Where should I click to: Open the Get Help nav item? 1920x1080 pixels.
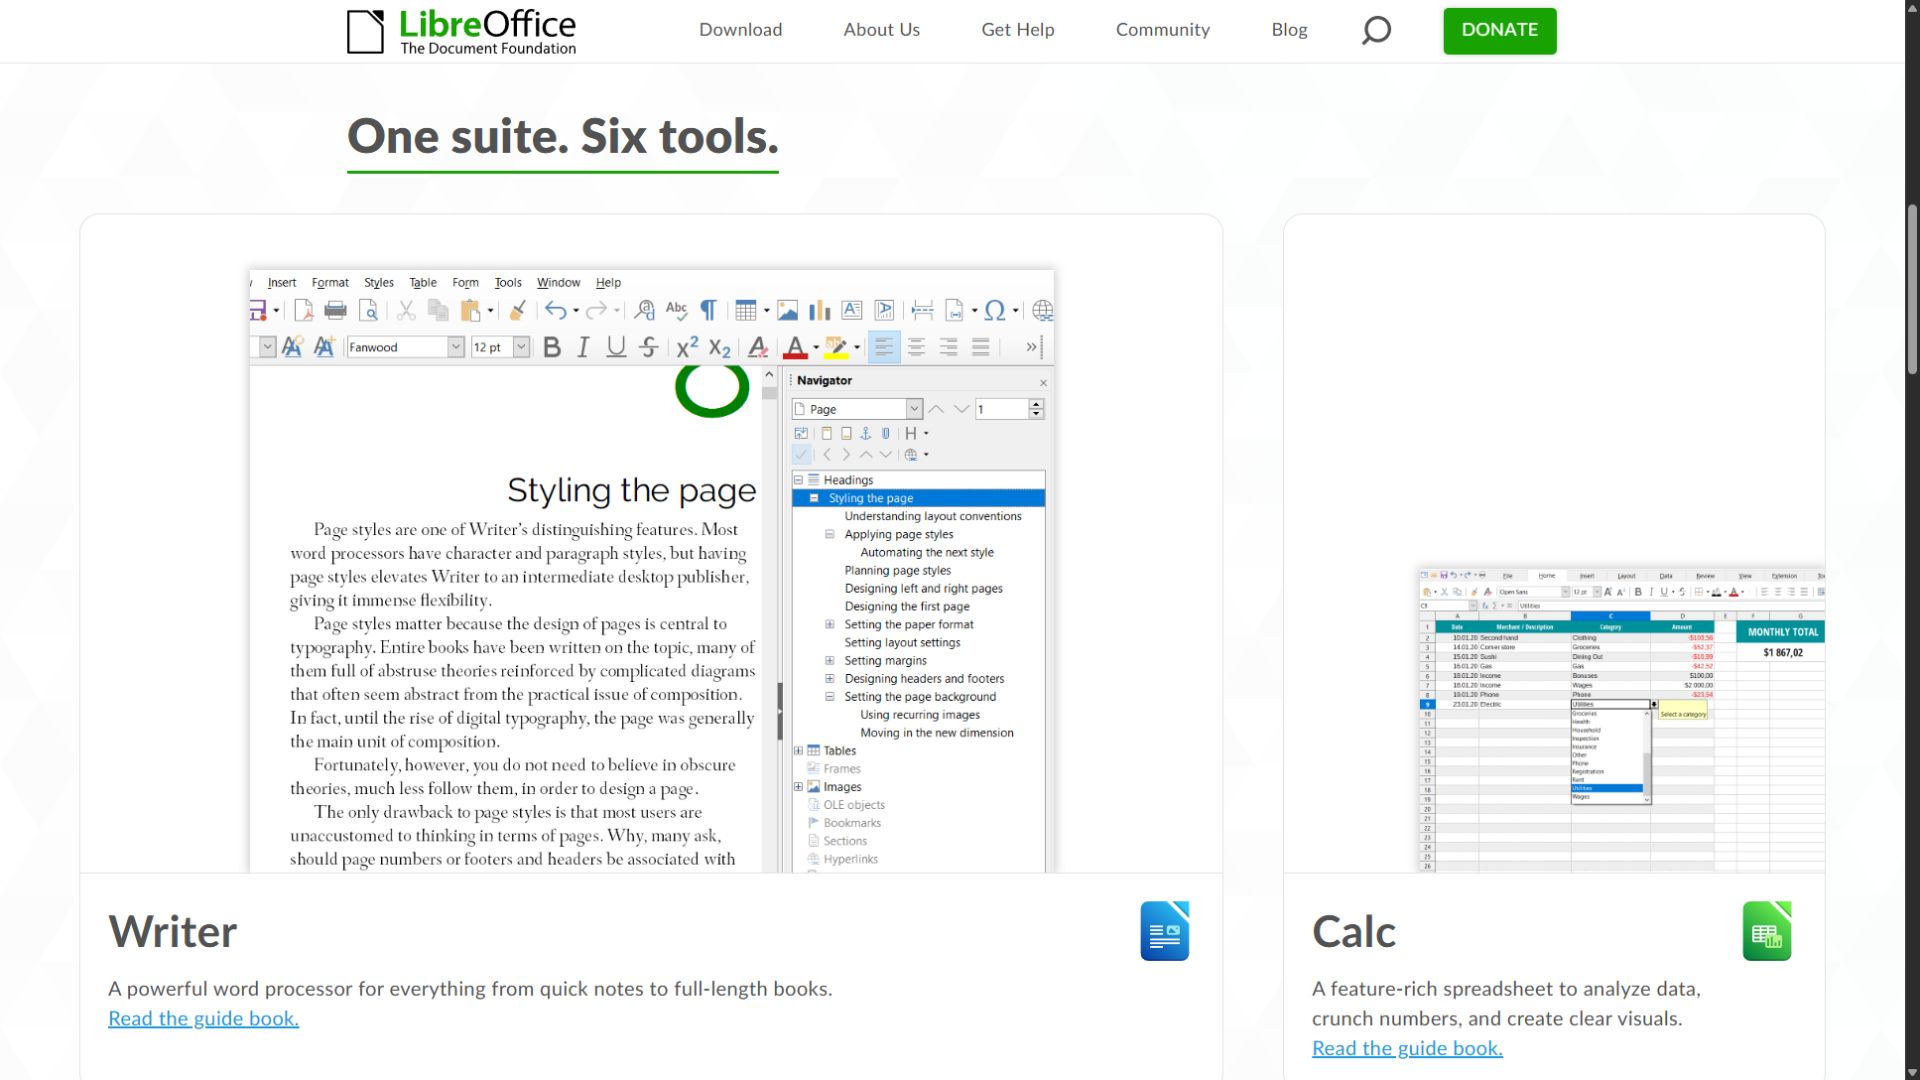tap(1018, 30)
